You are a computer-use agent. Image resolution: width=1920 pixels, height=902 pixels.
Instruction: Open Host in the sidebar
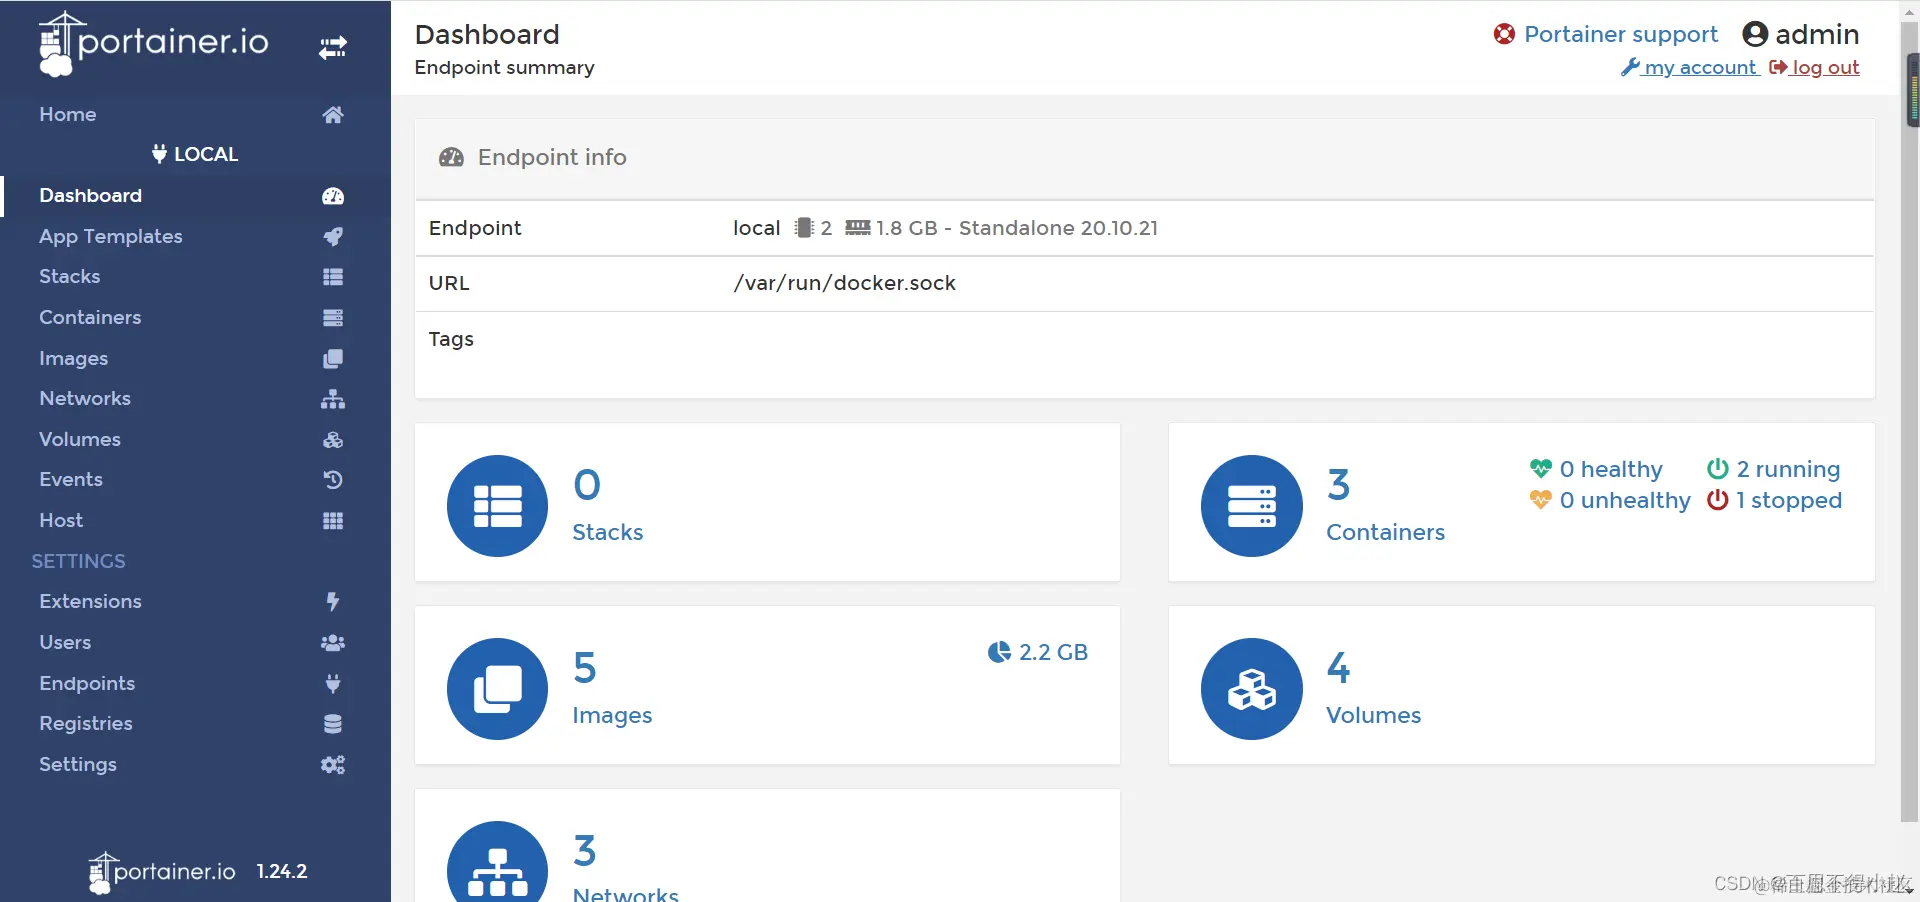click(61, 521)
